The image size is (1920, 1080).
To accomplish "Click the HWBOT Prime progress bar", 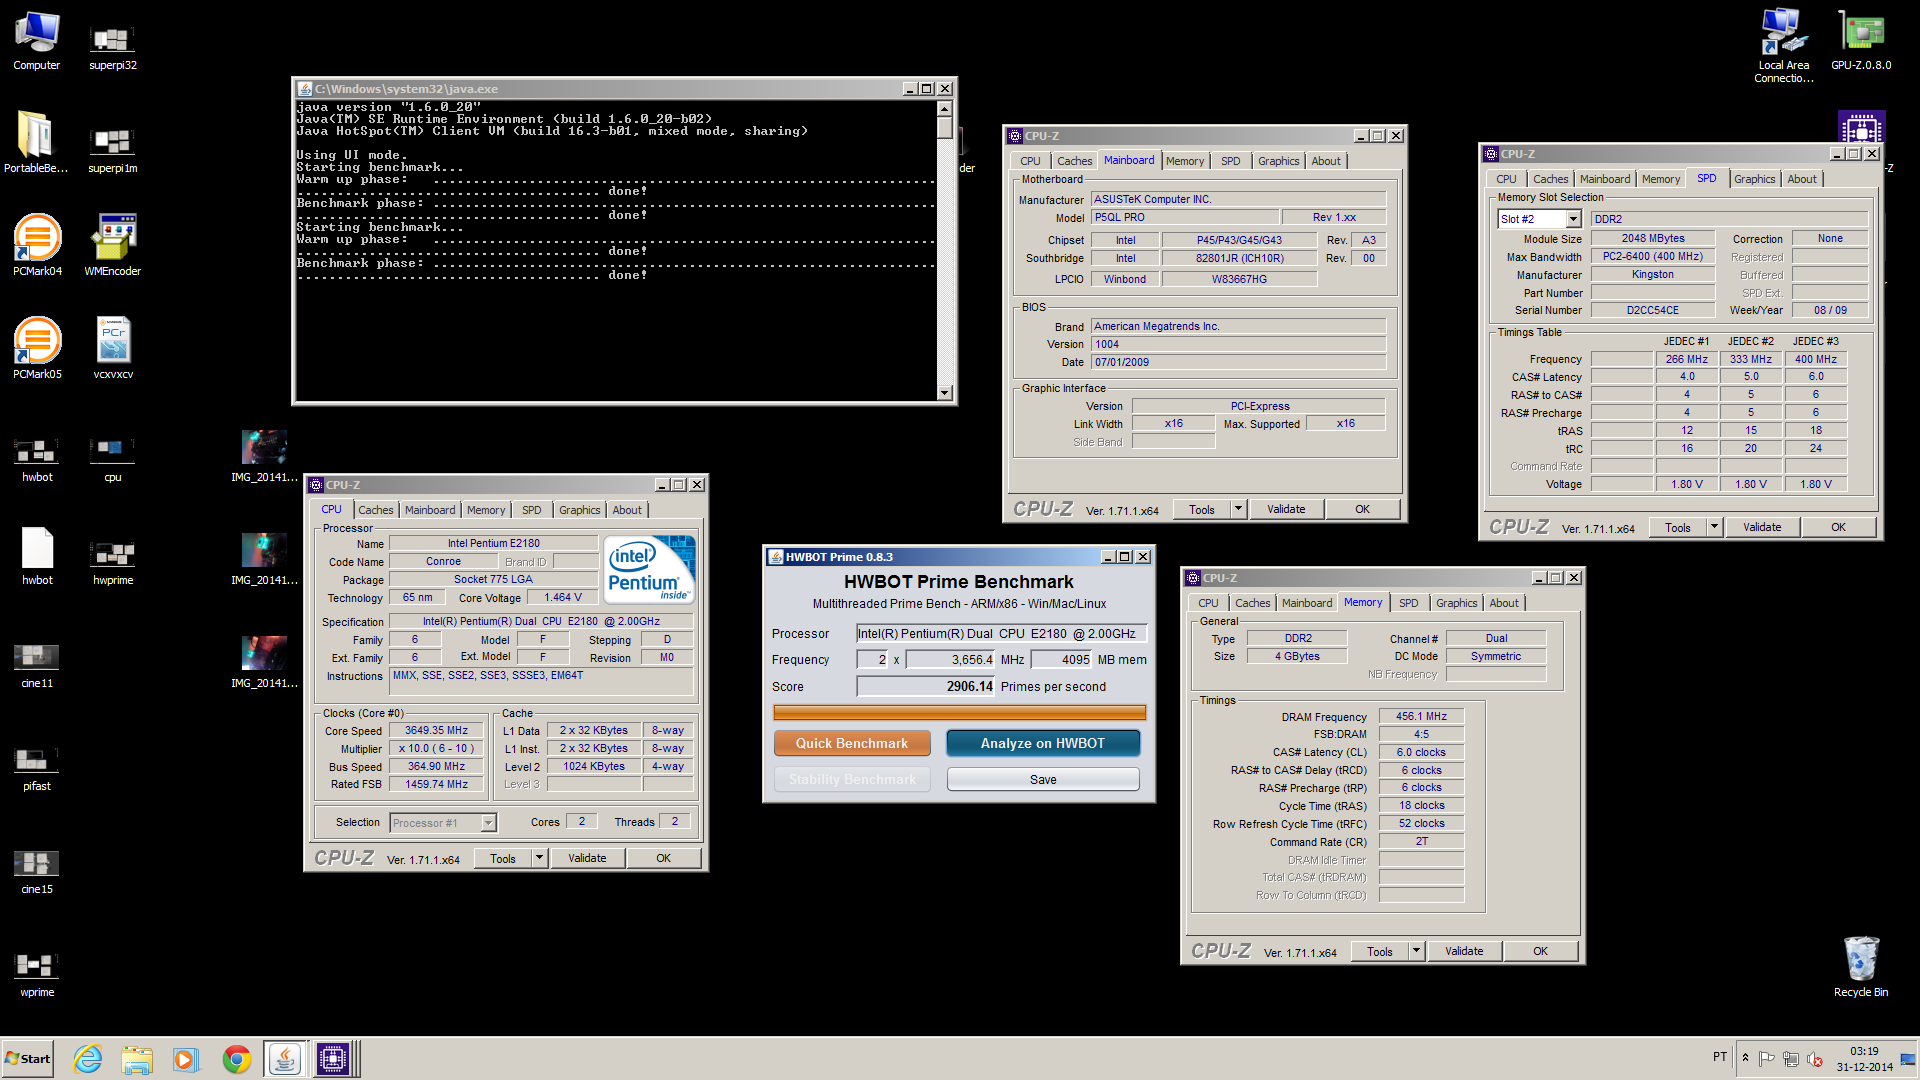I will tap(959, 713).
